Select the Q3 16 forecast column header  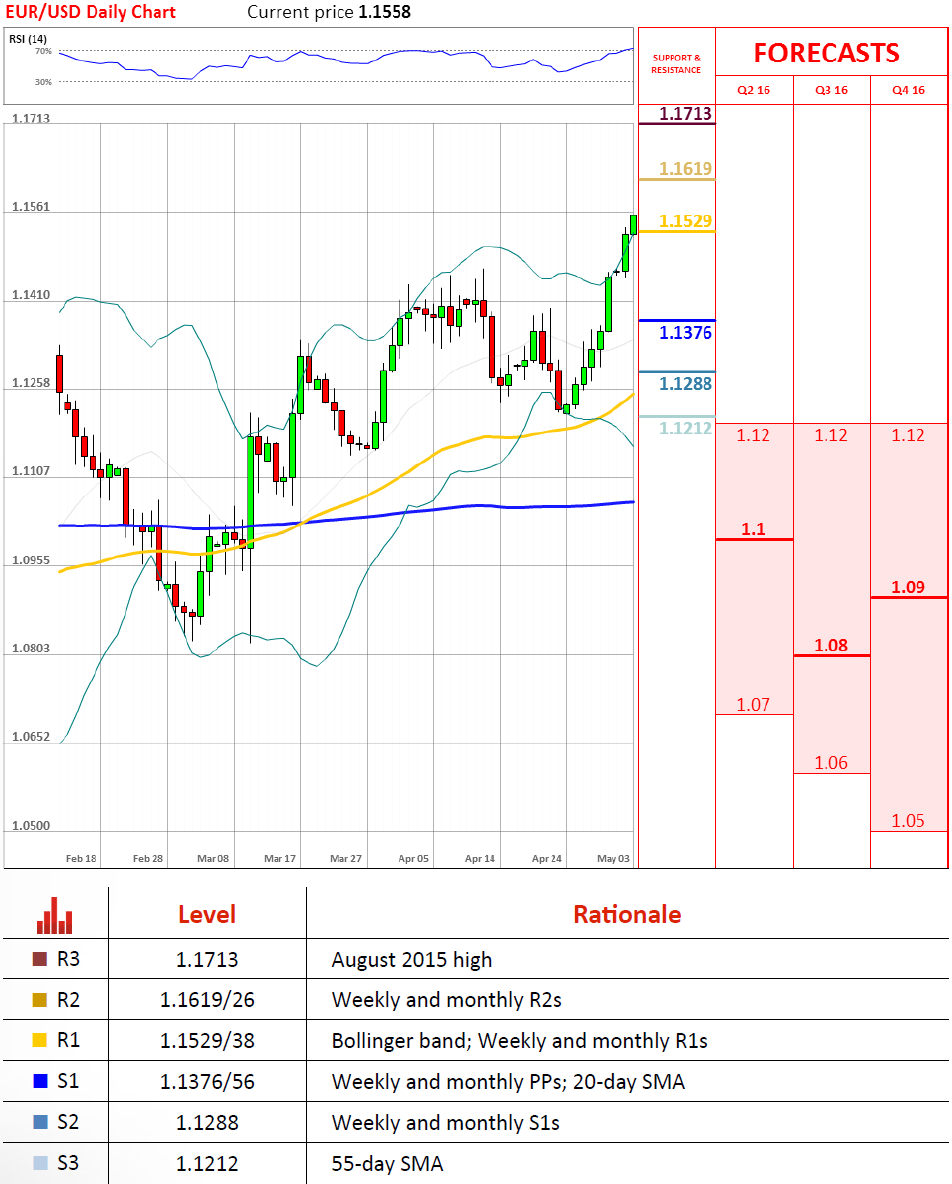point(831,90)
